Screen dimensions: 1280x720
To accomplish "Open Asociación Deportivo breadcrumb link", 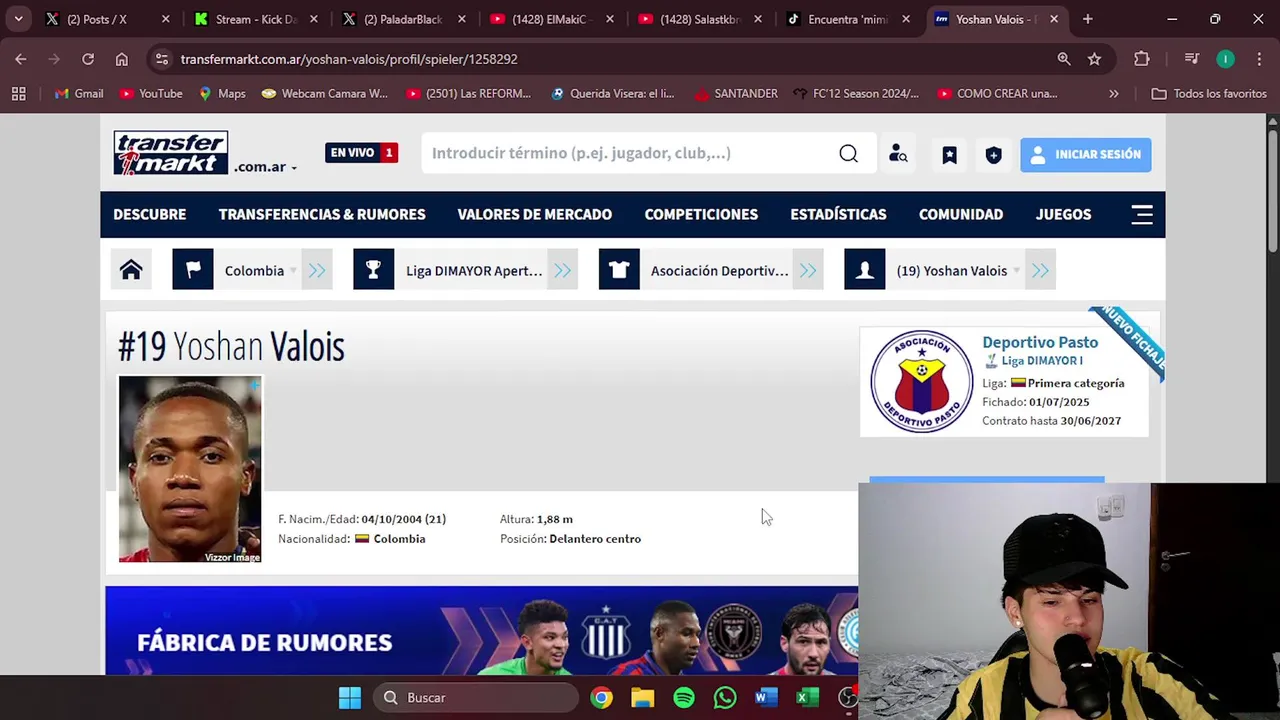I will coord(719,271).
